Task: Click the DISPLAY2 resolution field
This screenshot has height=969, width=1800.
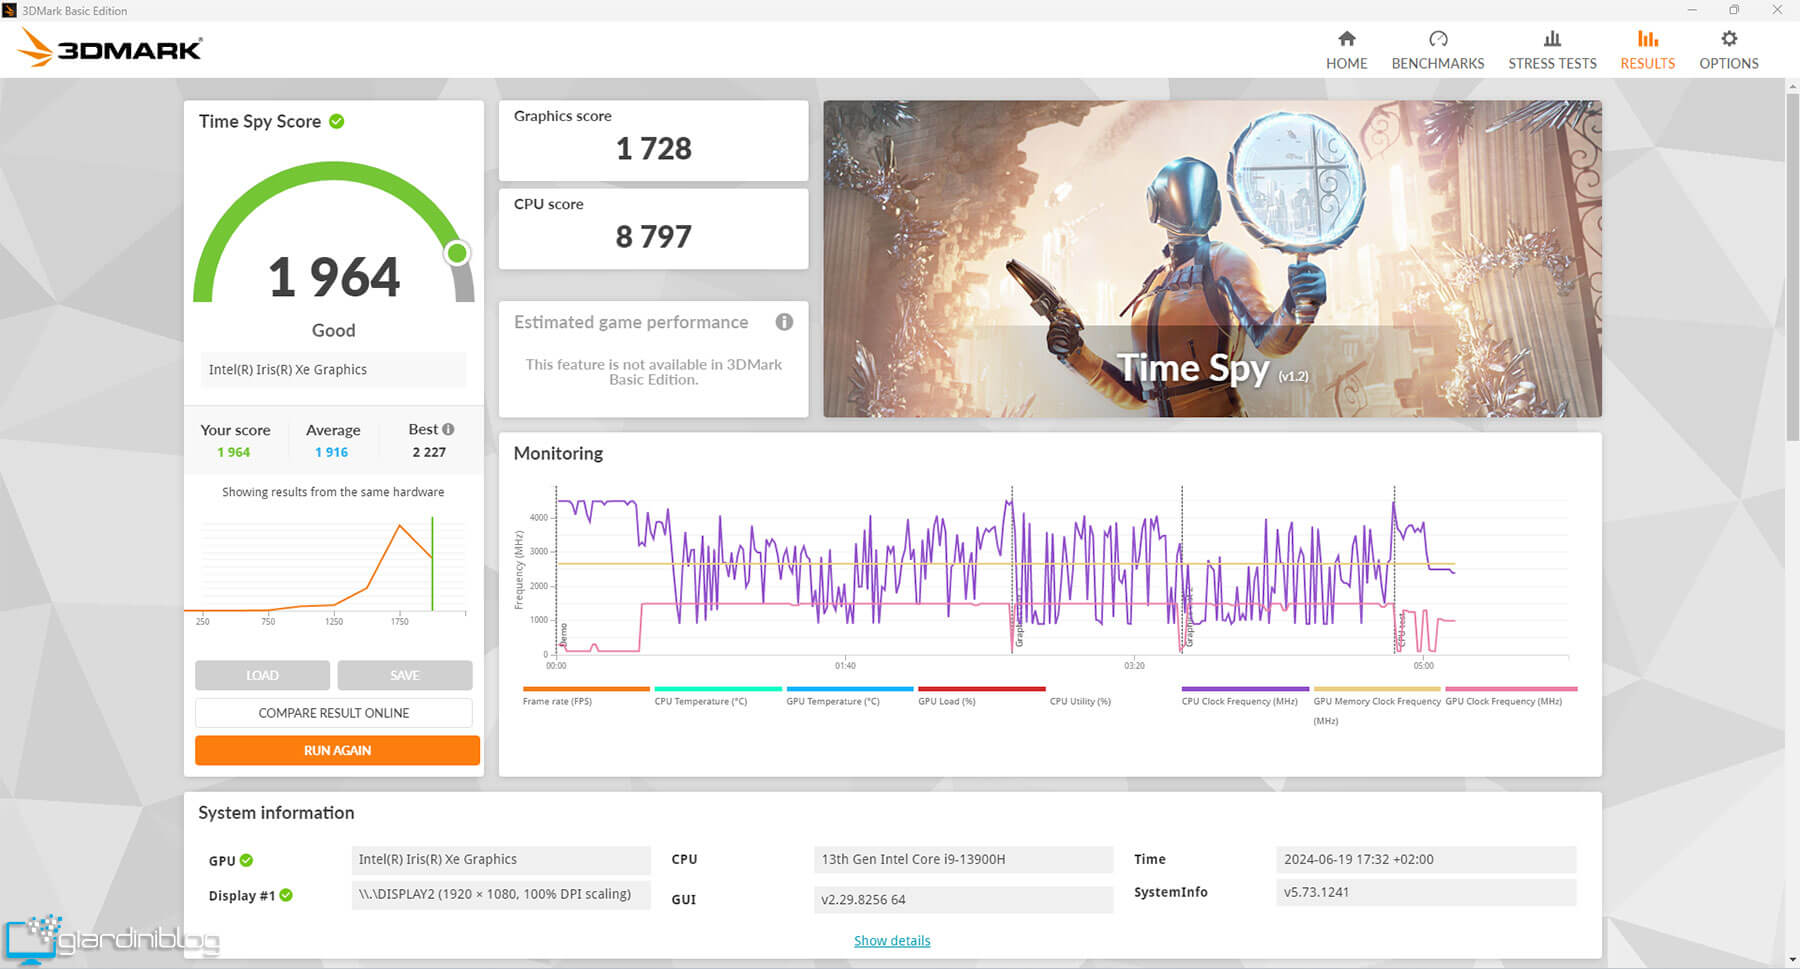Action: pyautogui.click(x=500, y=894)
